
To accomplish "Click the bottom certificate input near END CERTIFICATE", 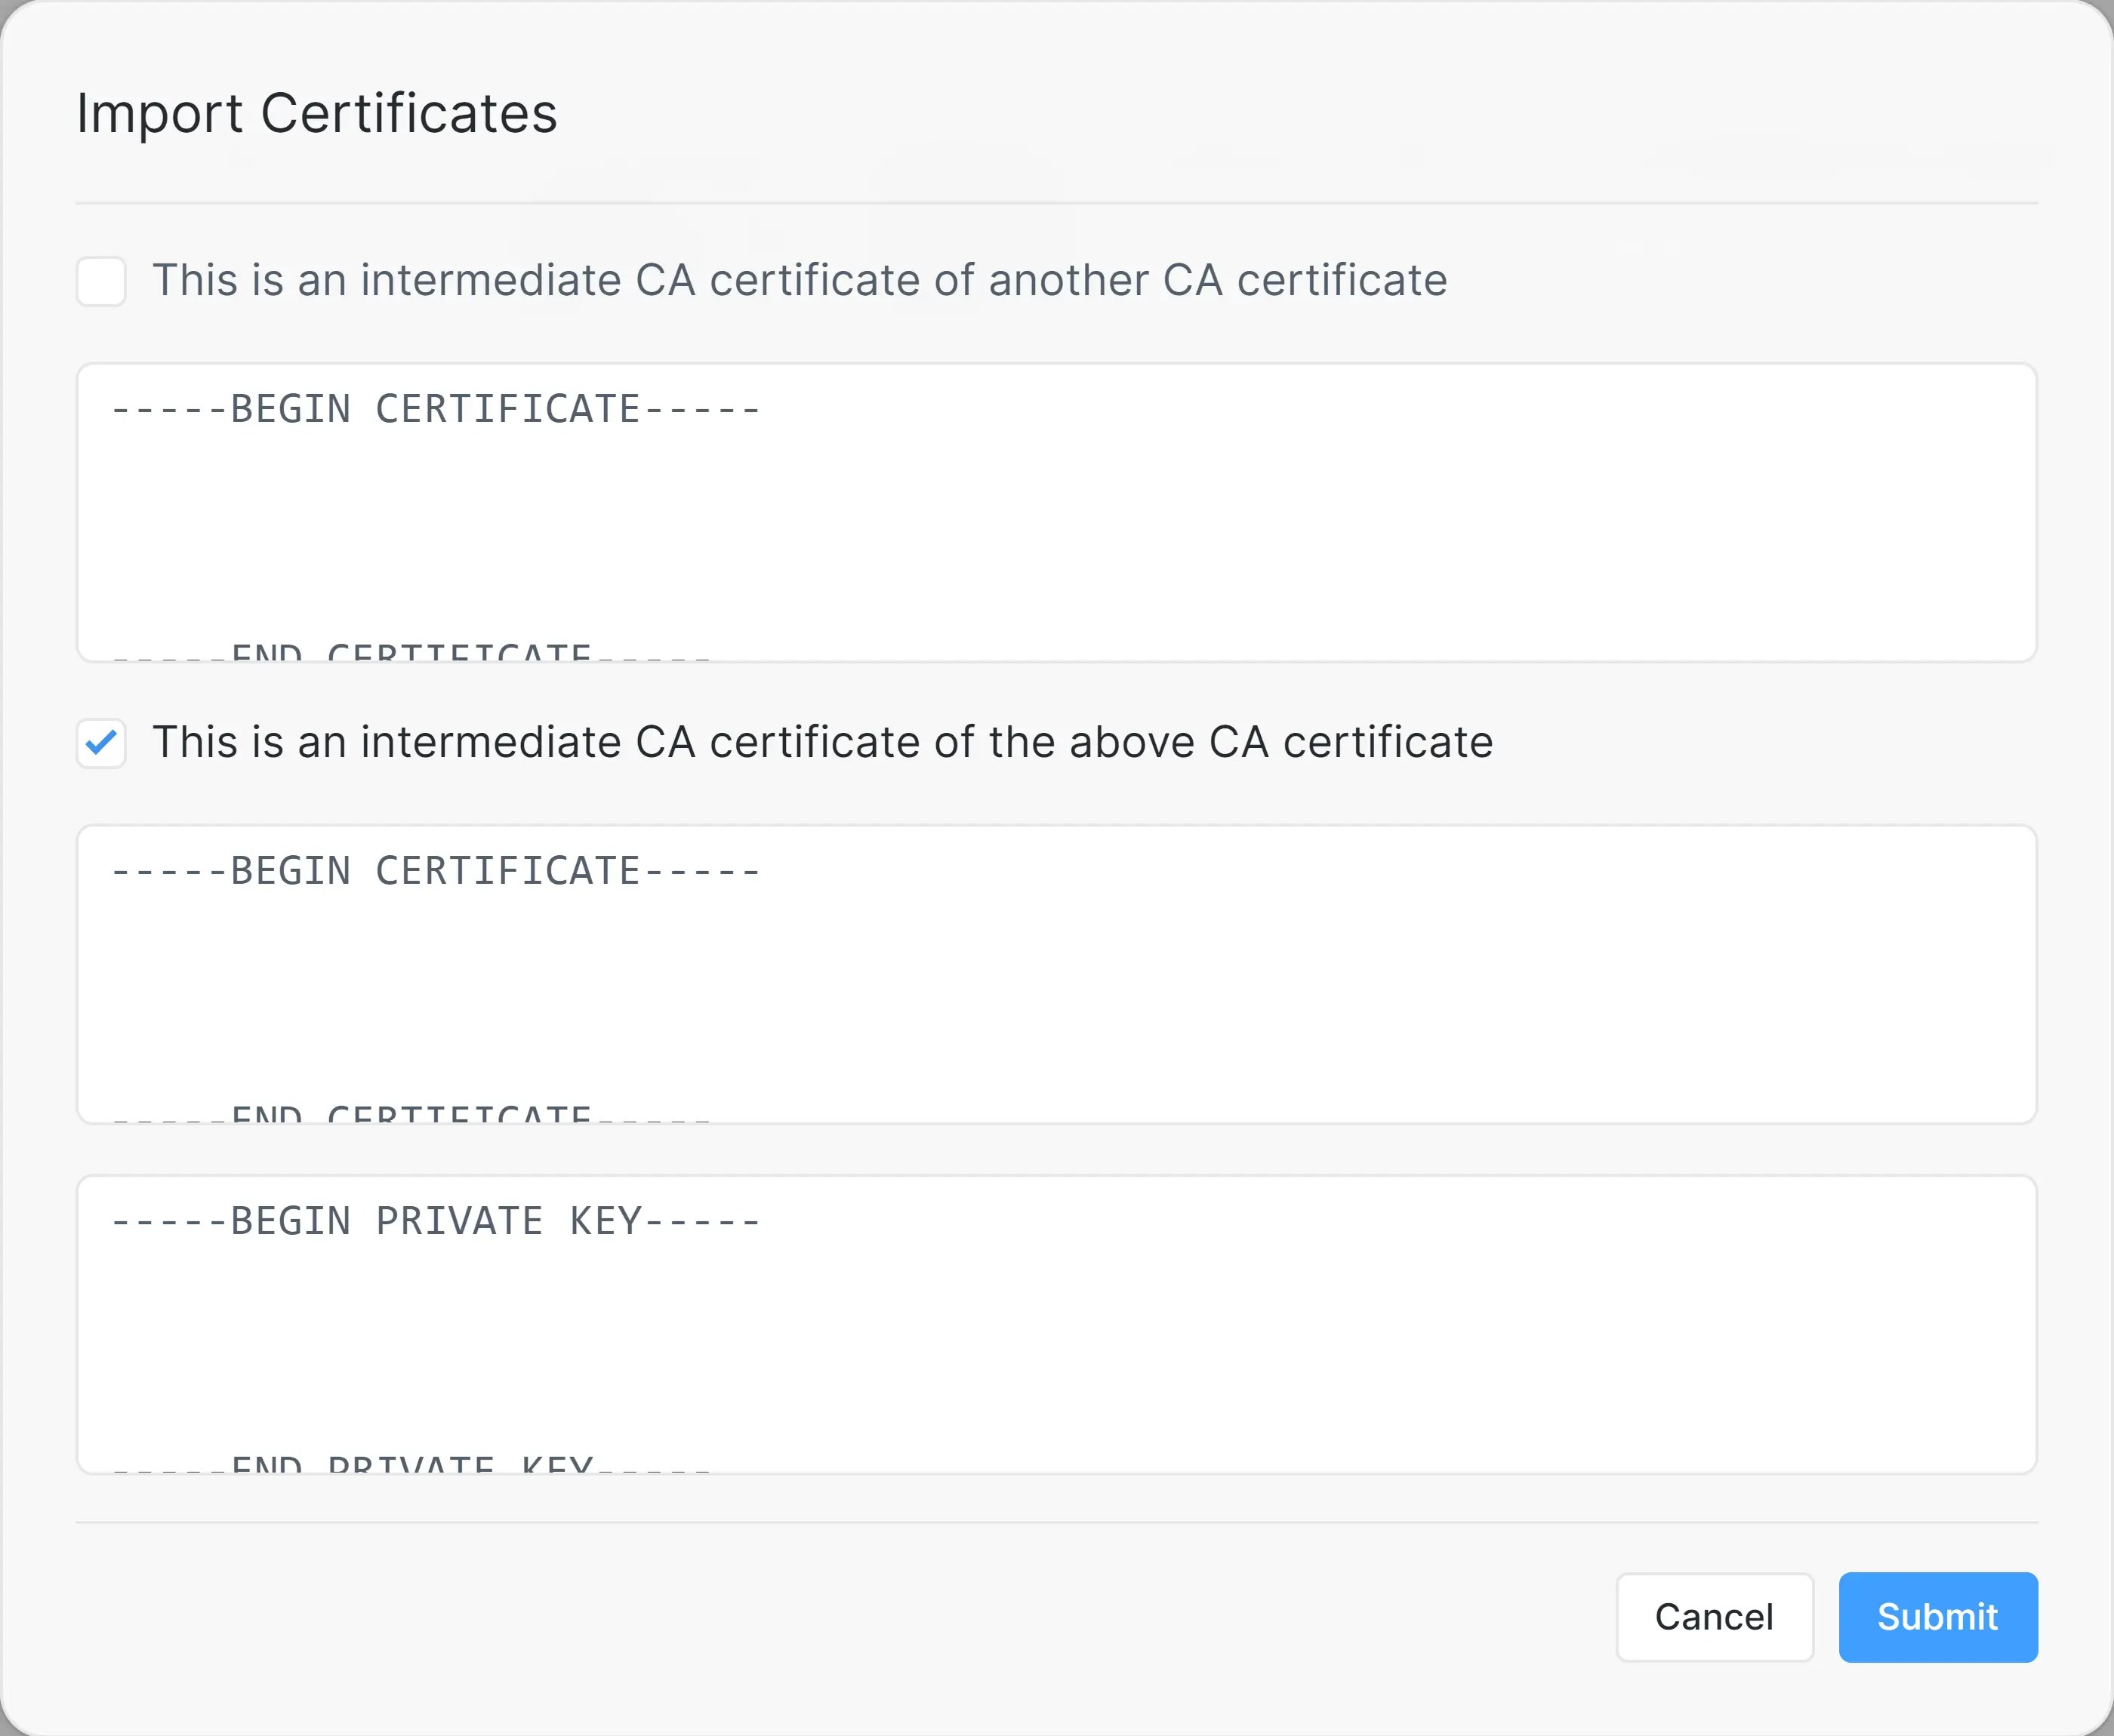I will (x=410, y=1112).
